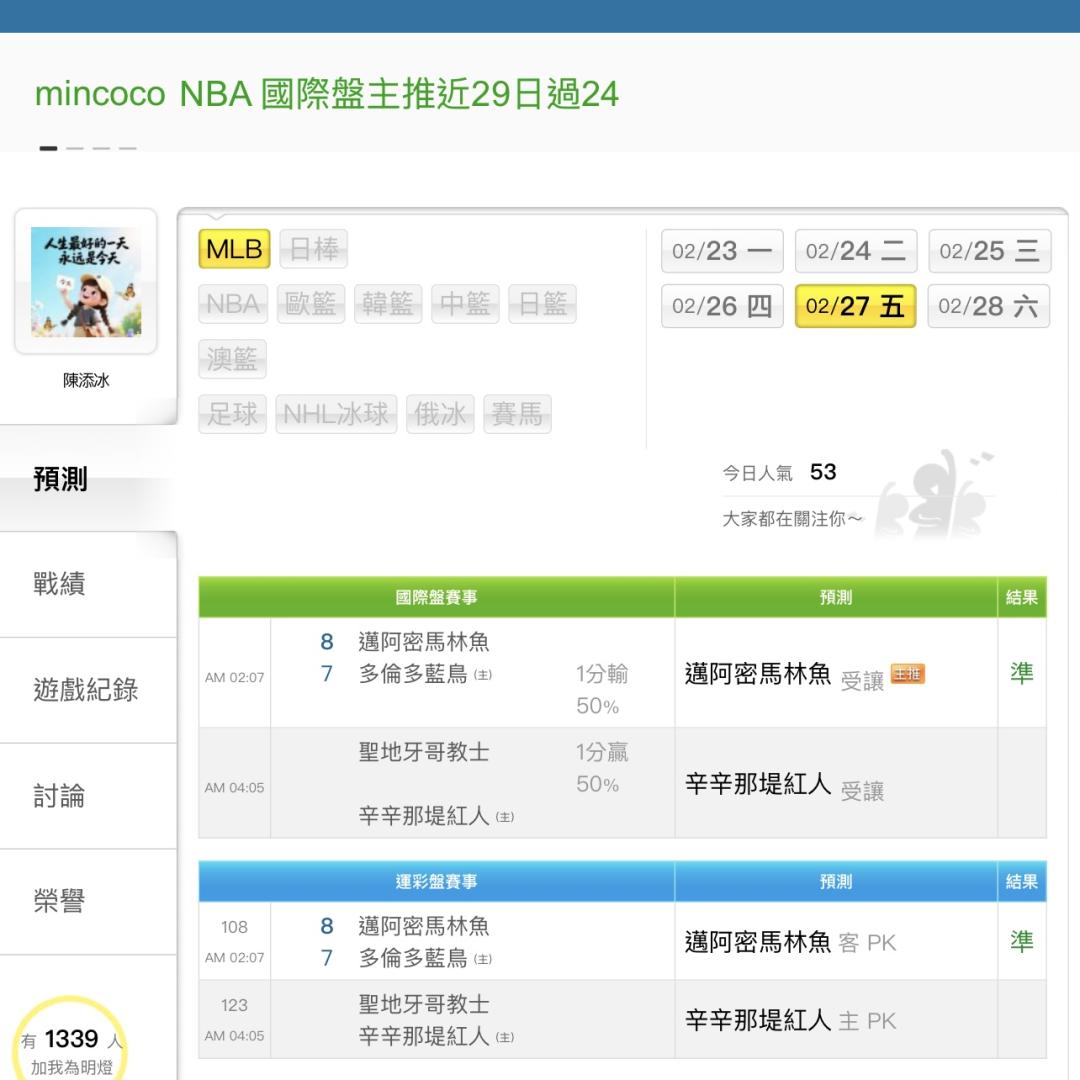Pick the 足球 category button

[x=233, y=414]
